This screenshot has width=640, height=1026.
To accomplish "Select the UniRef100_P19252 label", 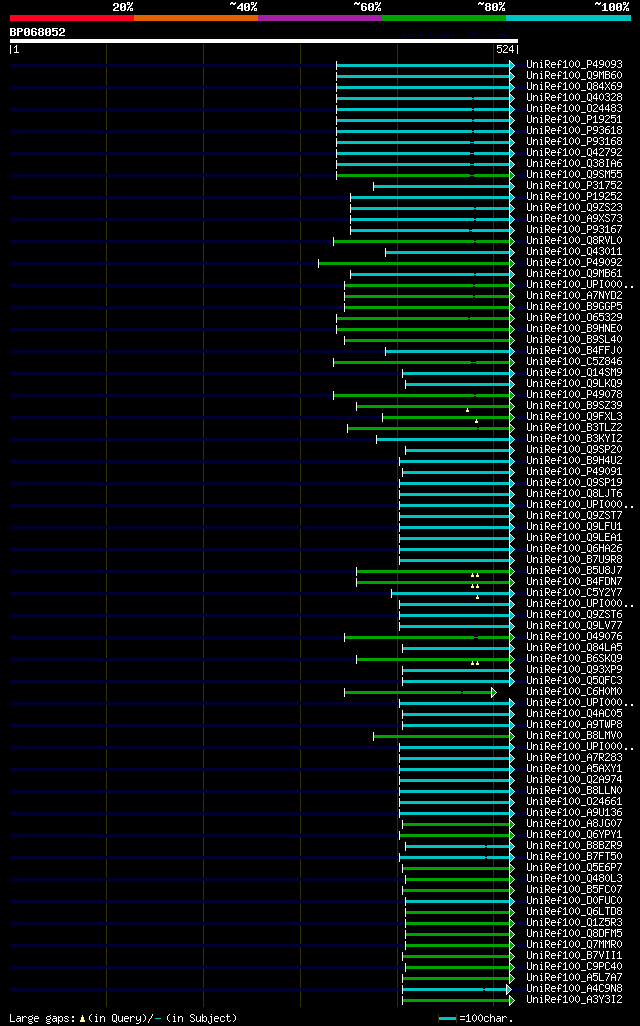I will [575, 196].
